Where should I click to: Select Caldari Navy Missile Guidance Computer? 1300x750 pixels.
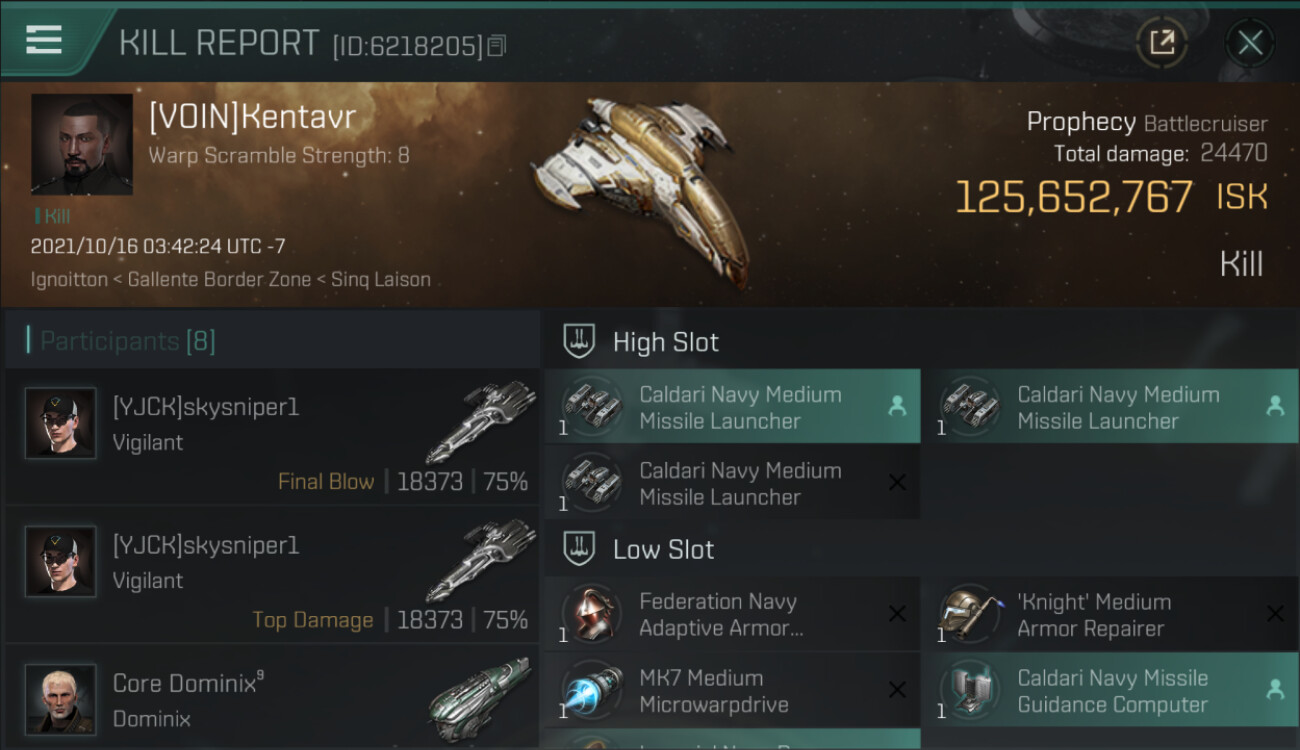(x=1110, y=691)
